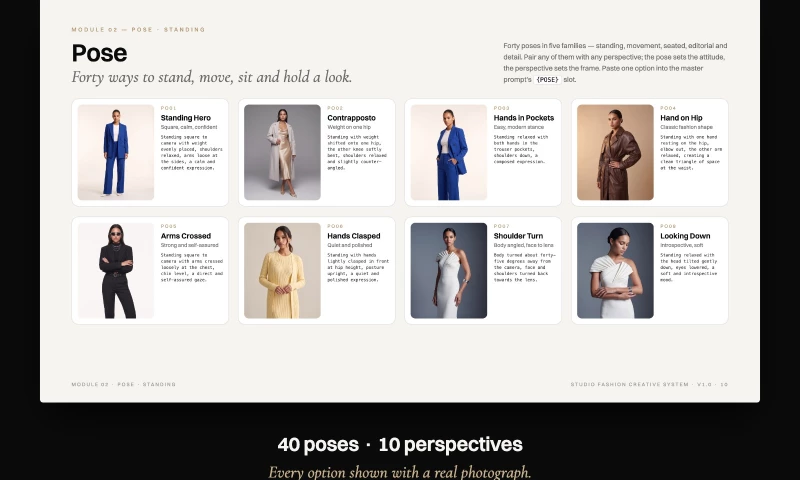Click the Hands Clasped yellow cardigan photo

282,270
